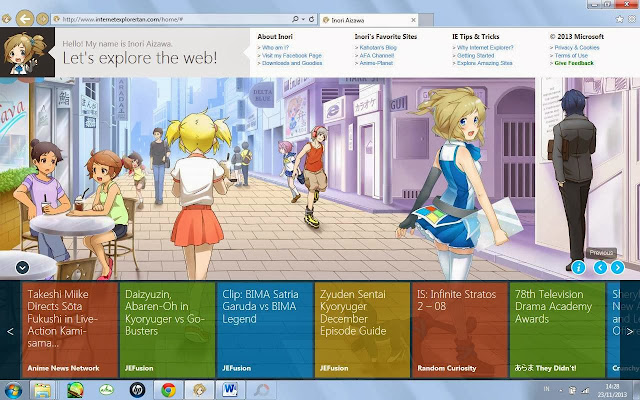Switch to Microsoft Word in the taskbar

coord(230,390)
